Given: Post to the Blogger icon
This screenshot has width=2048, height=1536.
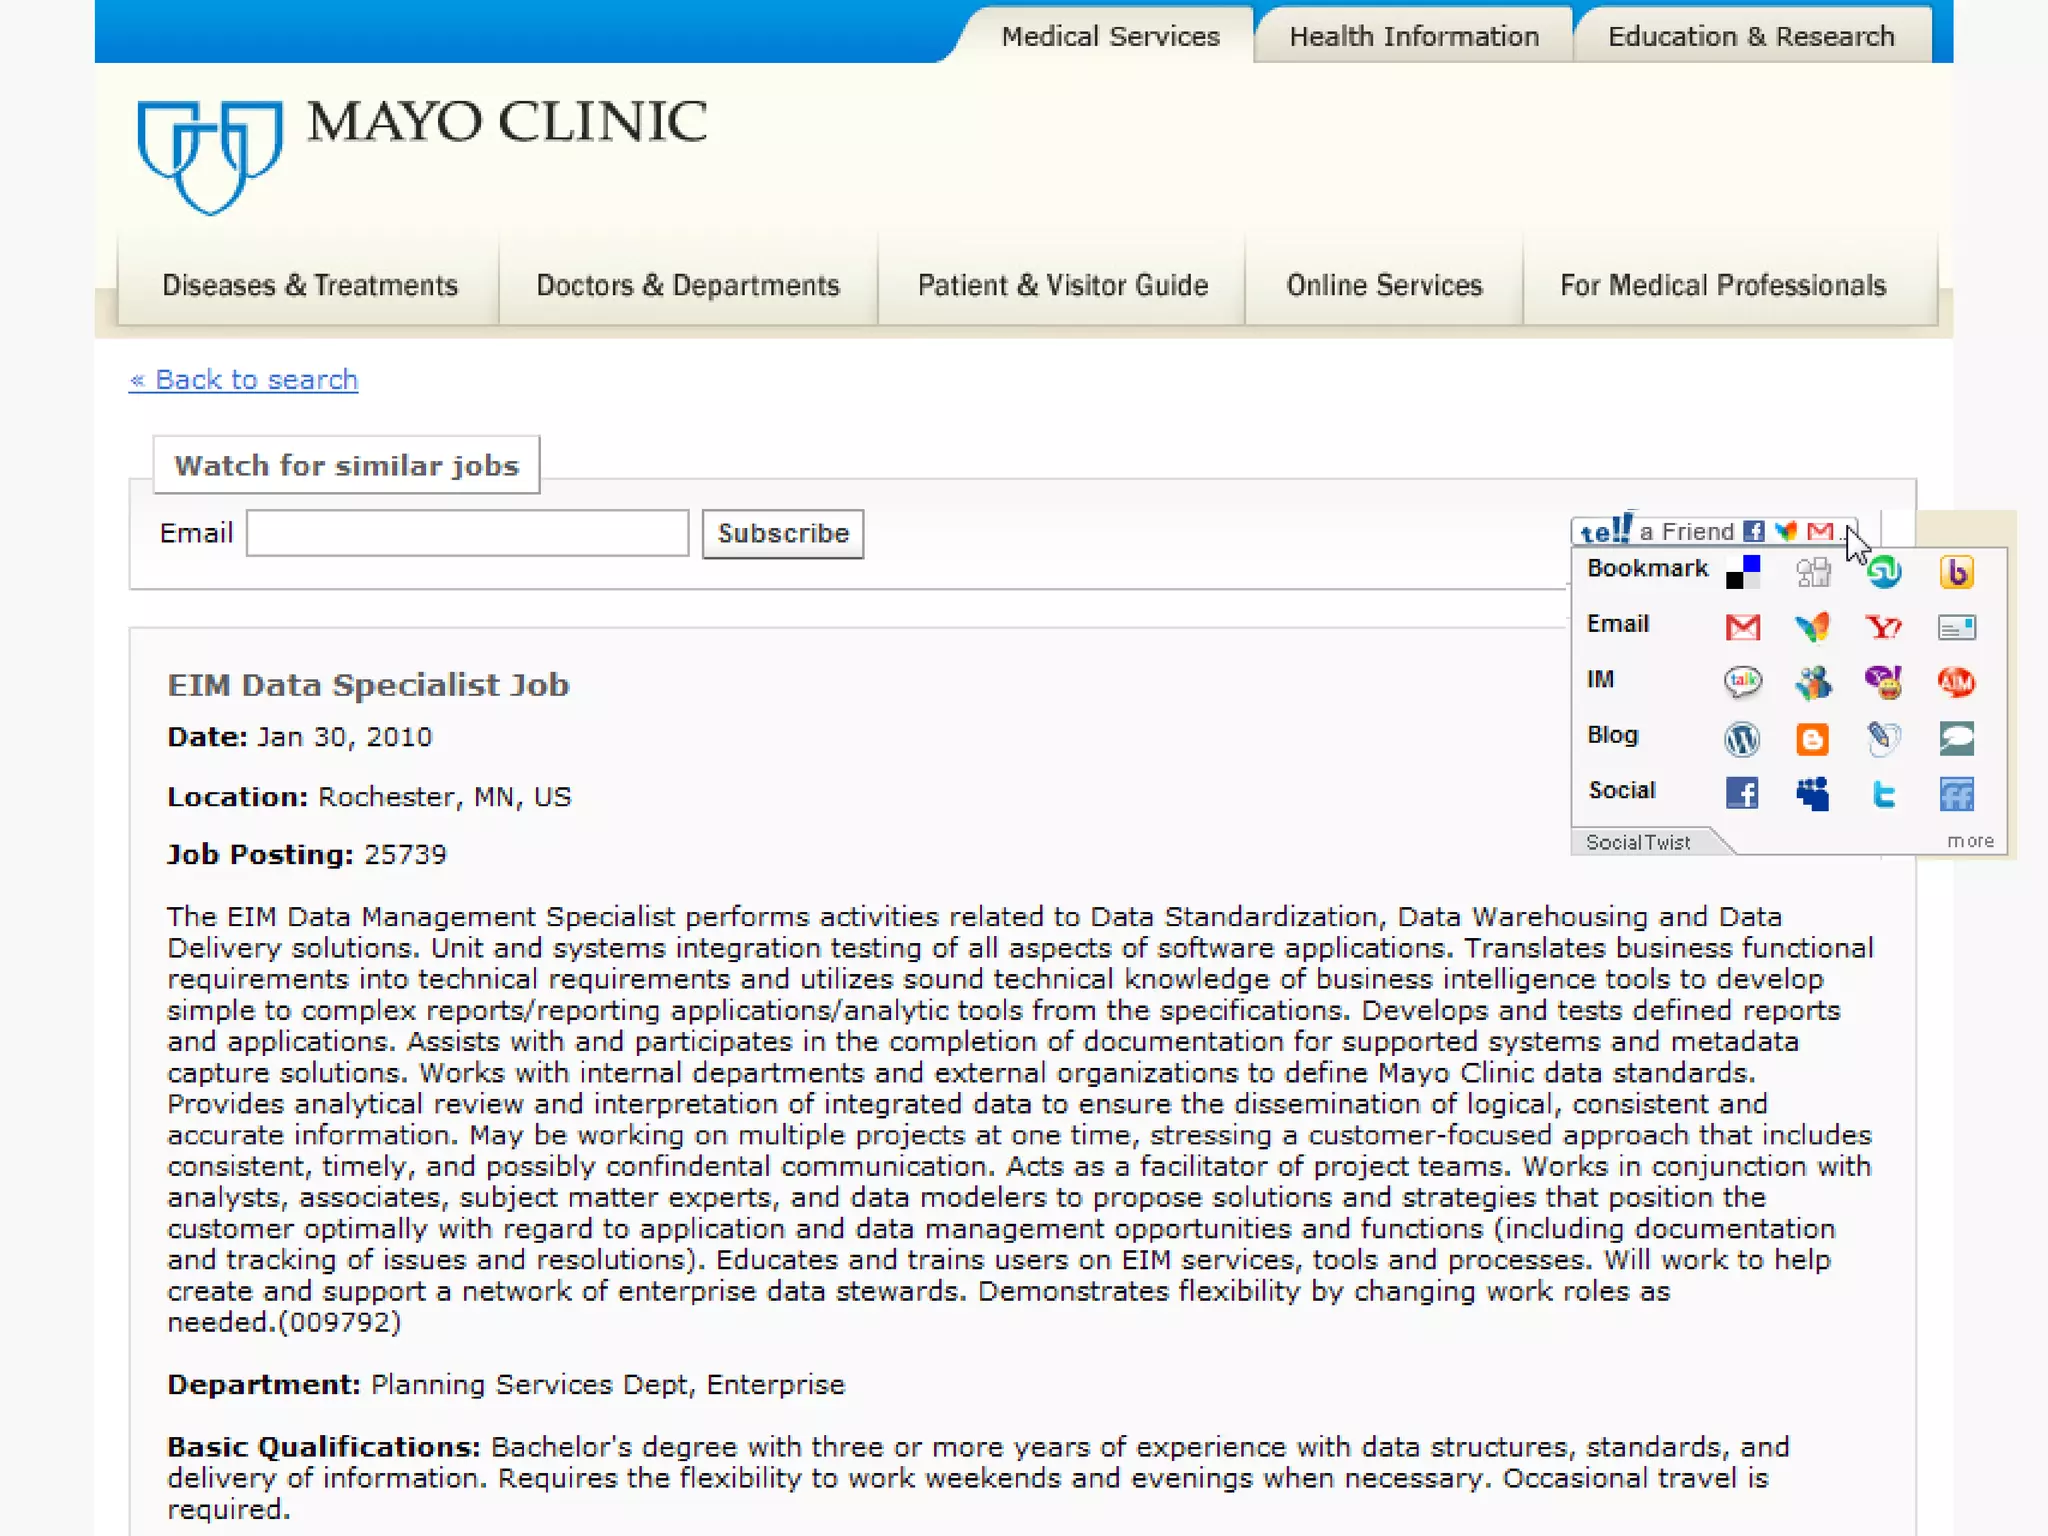Looking at the screenshot, I should pos(1812,739).
